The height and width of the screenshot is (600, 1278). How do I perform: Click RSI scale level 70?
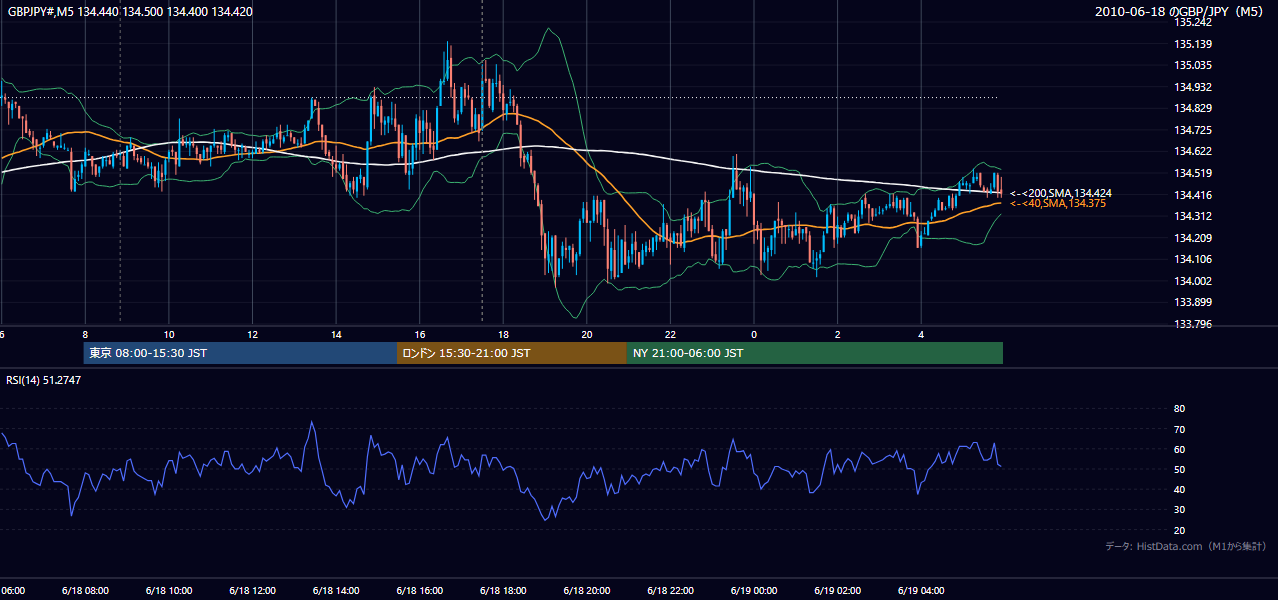point(1179,429)
